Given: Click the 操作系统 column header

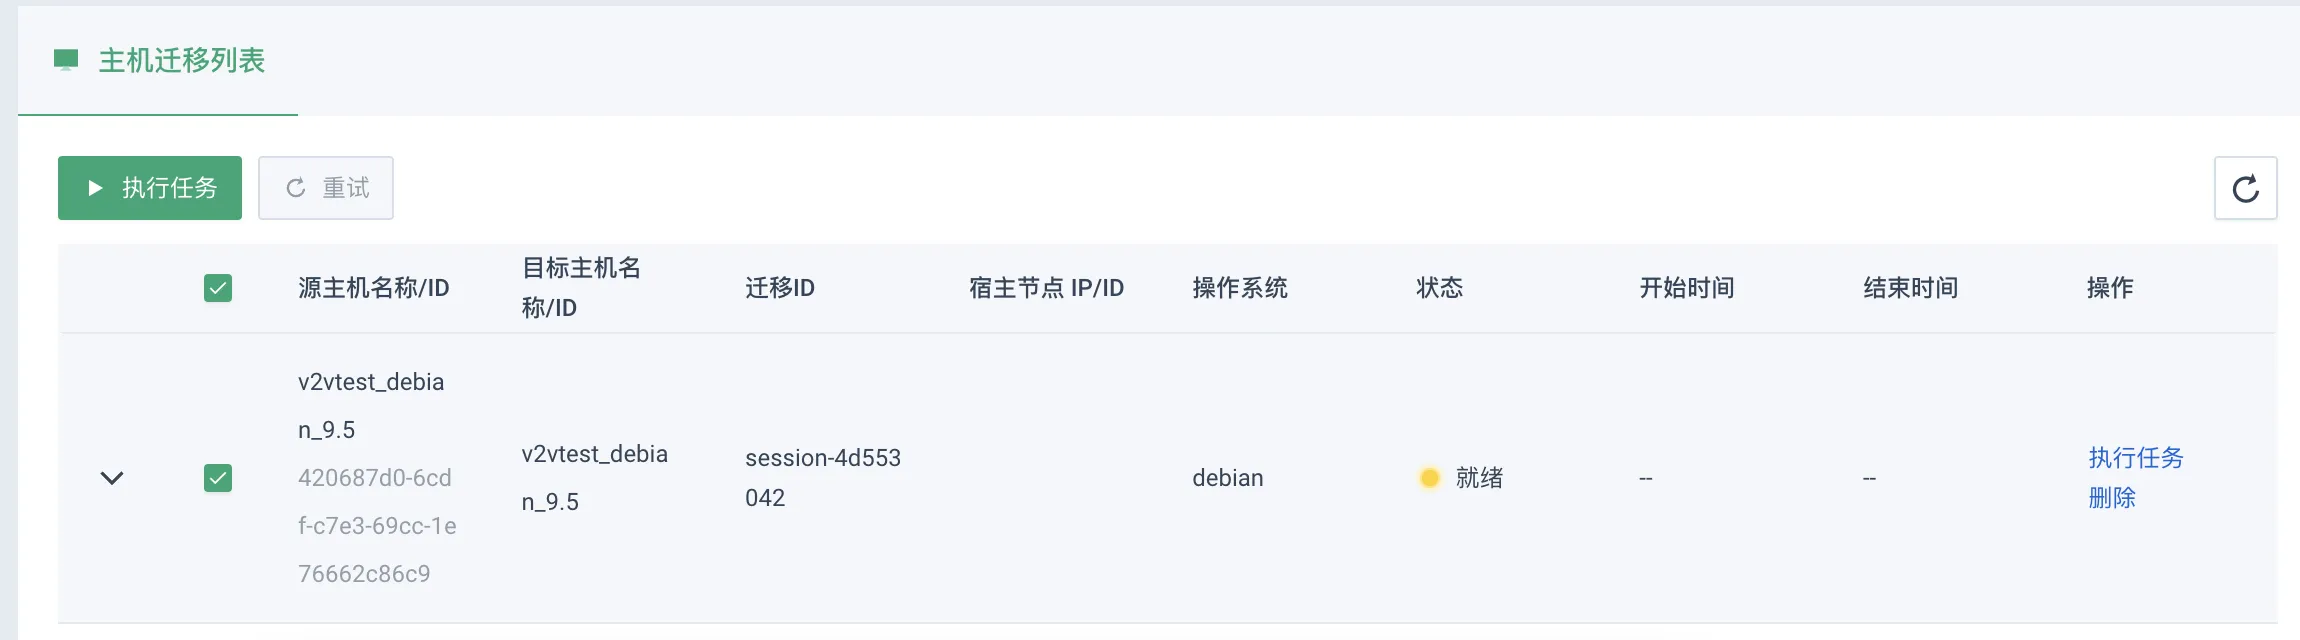Looking at the screenshot, I should [1240, 288].
